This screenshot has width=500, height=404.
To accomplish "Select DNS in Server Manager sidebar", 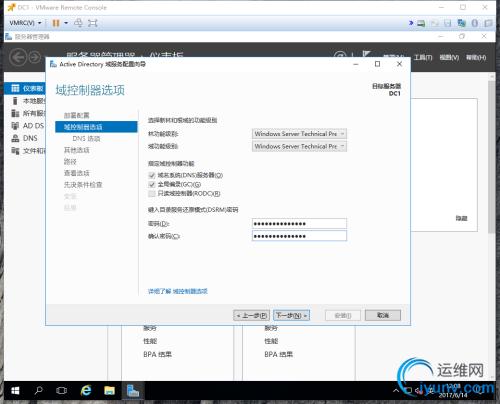I will coord(25,138).
